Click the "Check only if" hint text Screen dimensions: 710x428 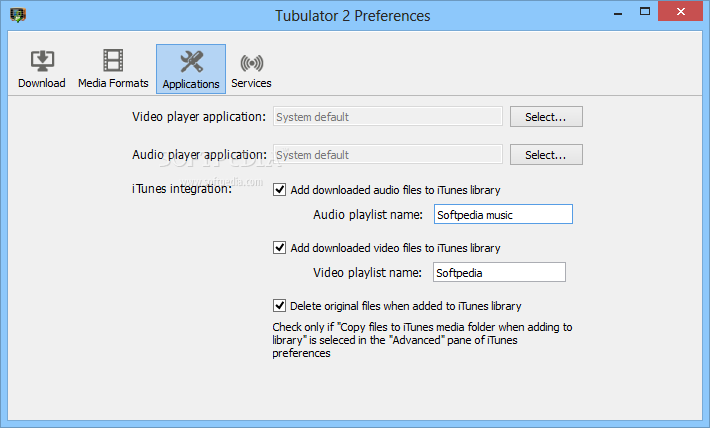(422, 340)
